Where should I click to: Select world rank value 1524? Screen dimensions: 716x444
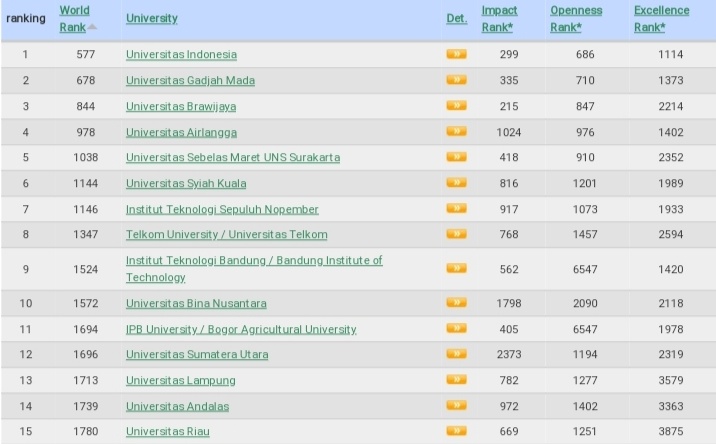pos(85,269)
